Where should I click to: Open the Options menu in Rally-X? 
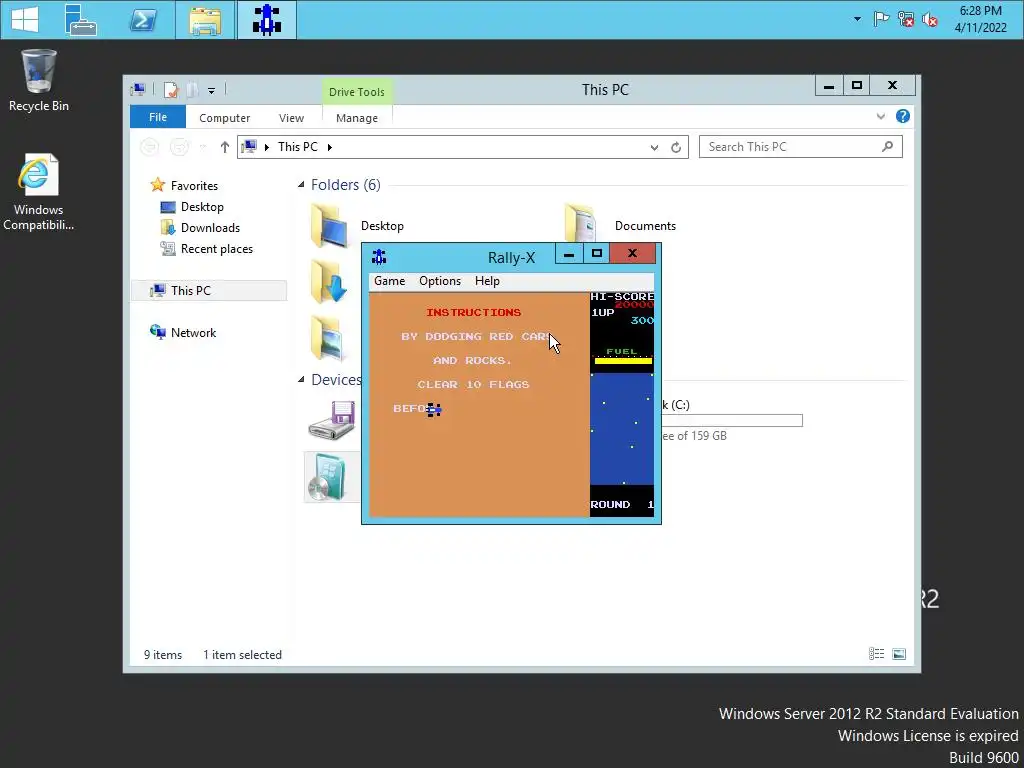[440, 281]
